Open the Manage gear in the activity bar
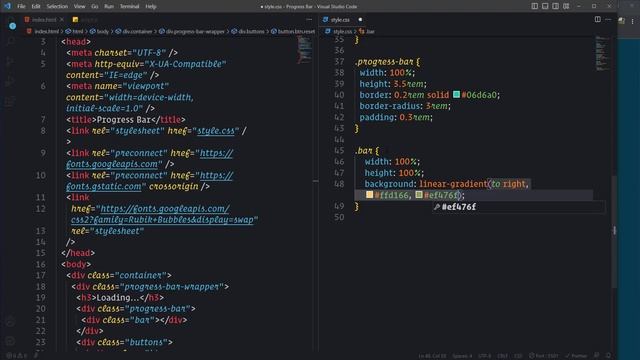Viewport: 640px width, 360px height. 11,341
